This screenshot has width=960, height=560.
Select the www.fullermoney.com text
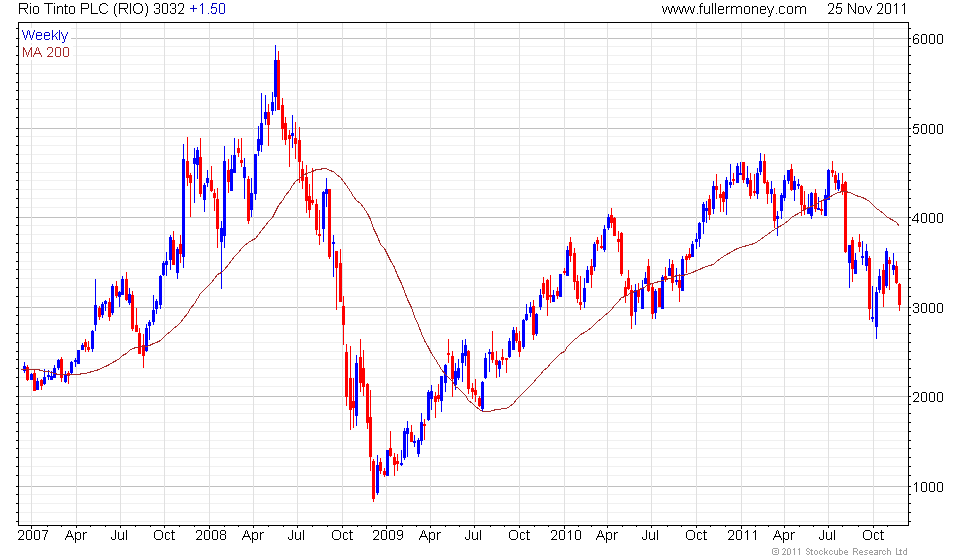[733, 9]
